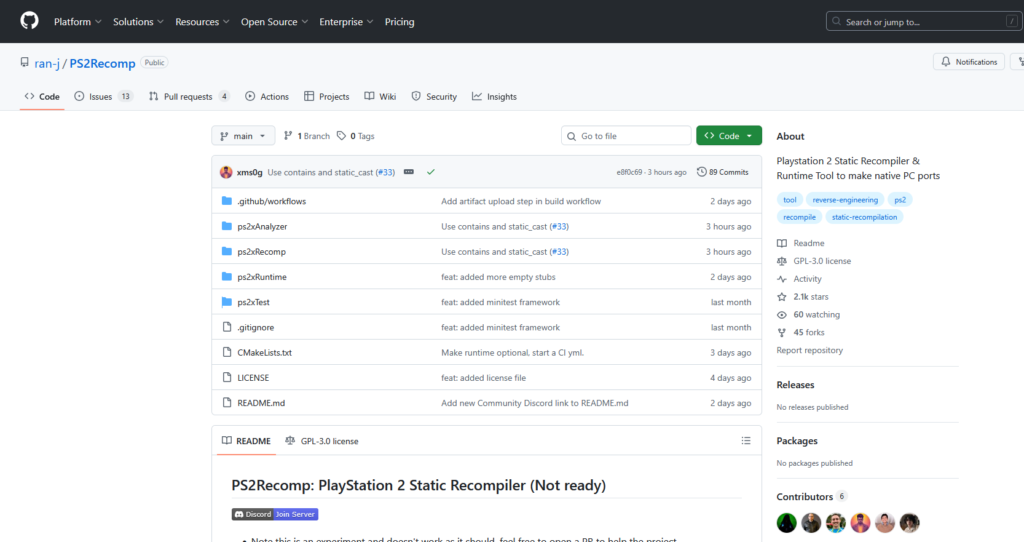Click #33 link in ps2xAnalyzer row

pos(559,226)
